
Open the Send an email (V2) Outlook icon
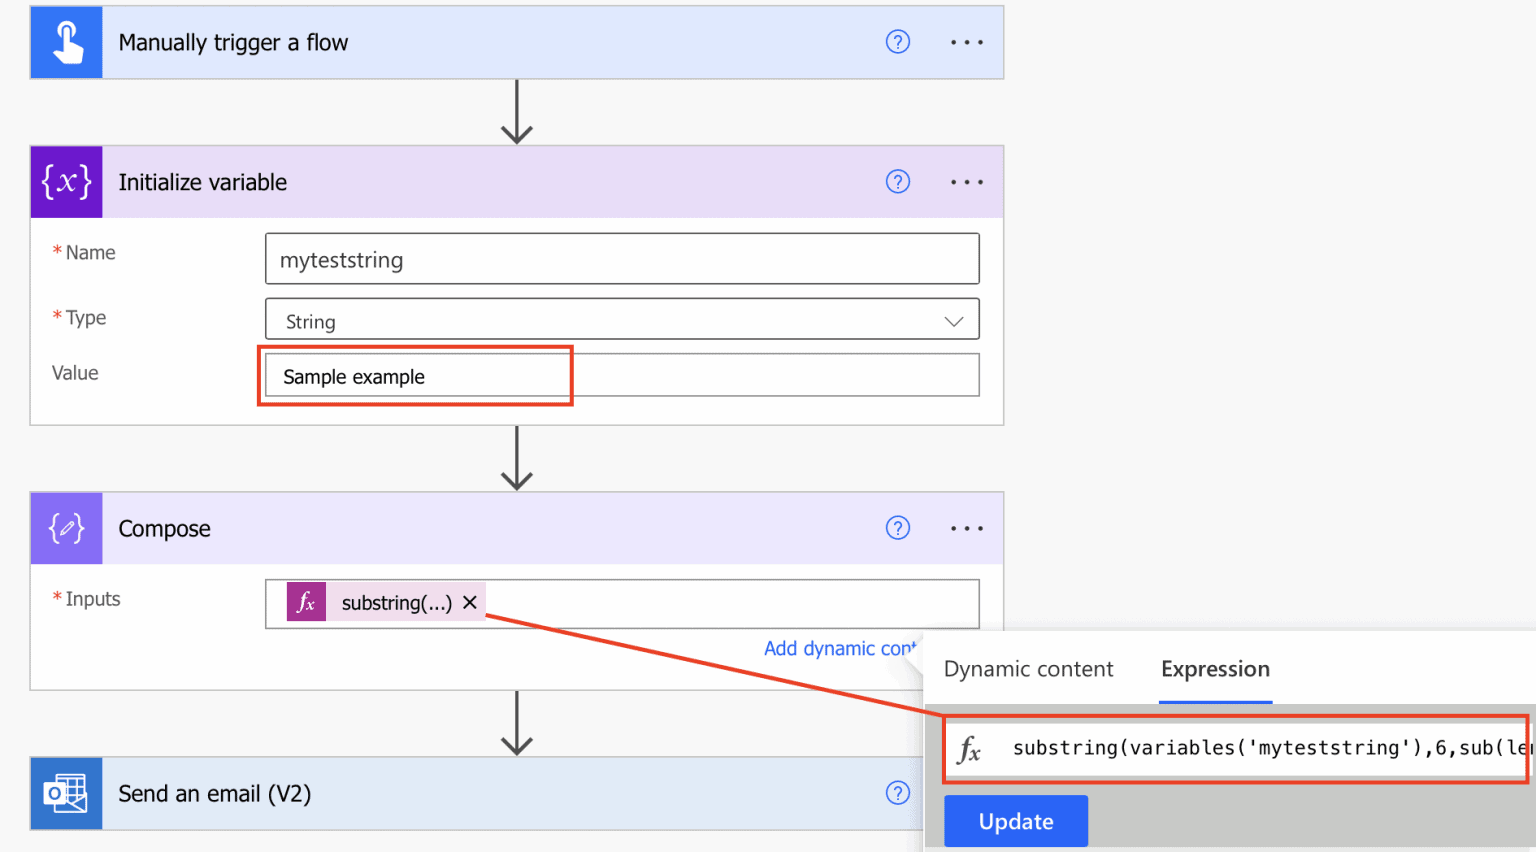[66, 793]
